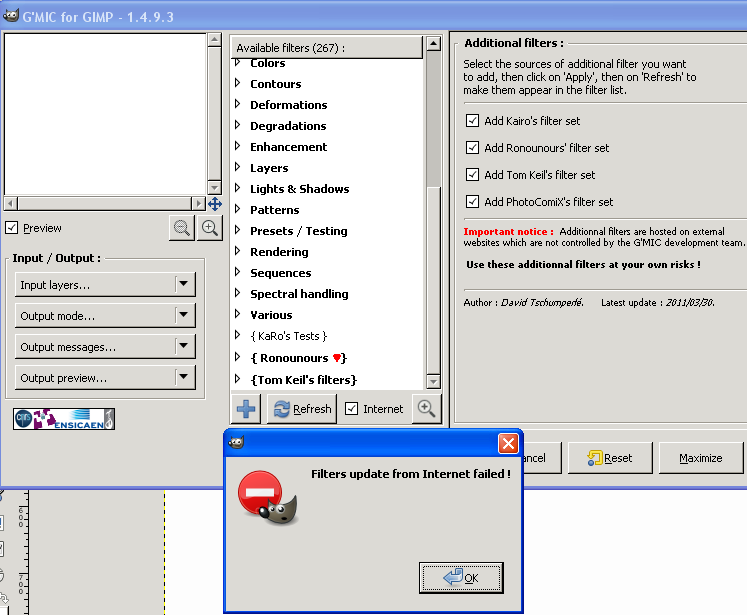This screenshot has height=615, width=747.
Task: Select the Spectral handling tree item
Action: pos(299,294)
